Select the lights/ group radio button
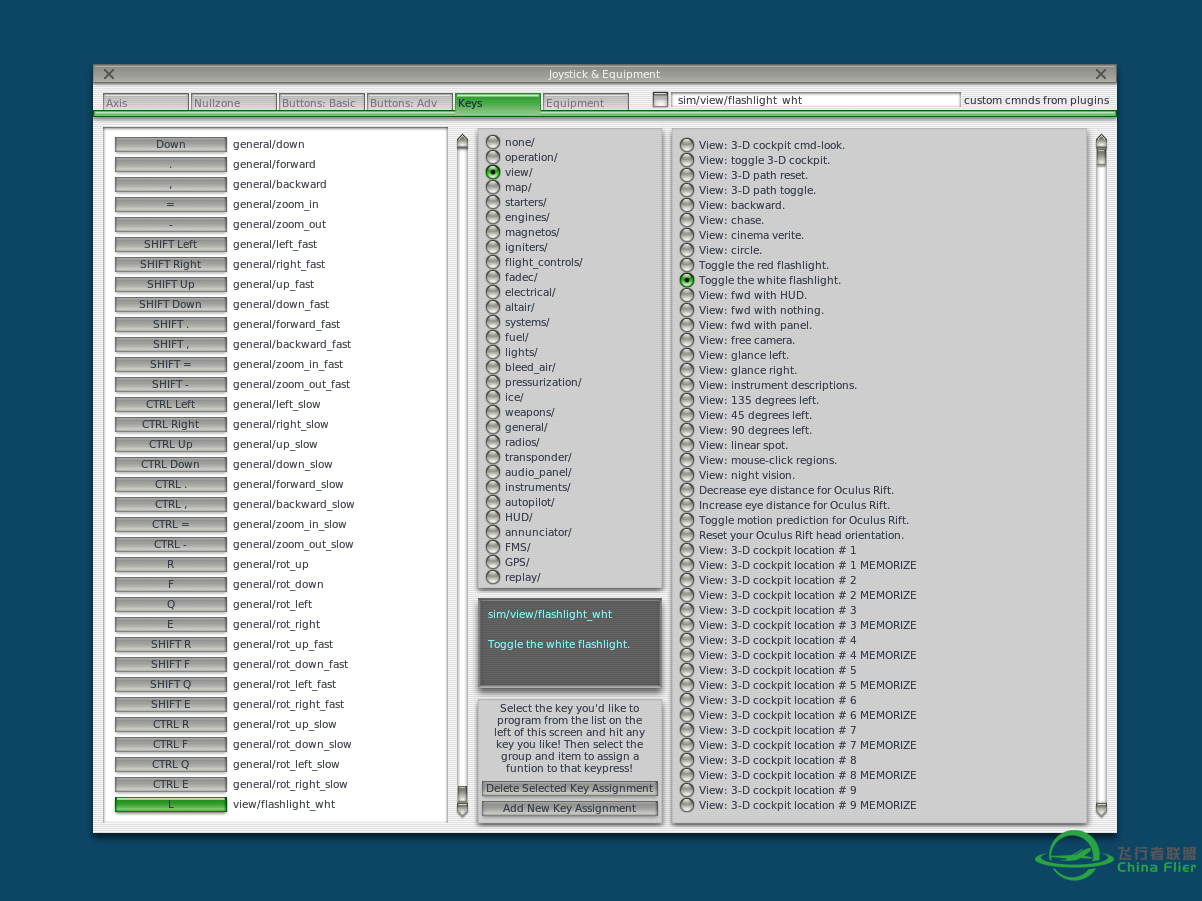The width and height of the screenshot is (1202, 901). point(493,352)
